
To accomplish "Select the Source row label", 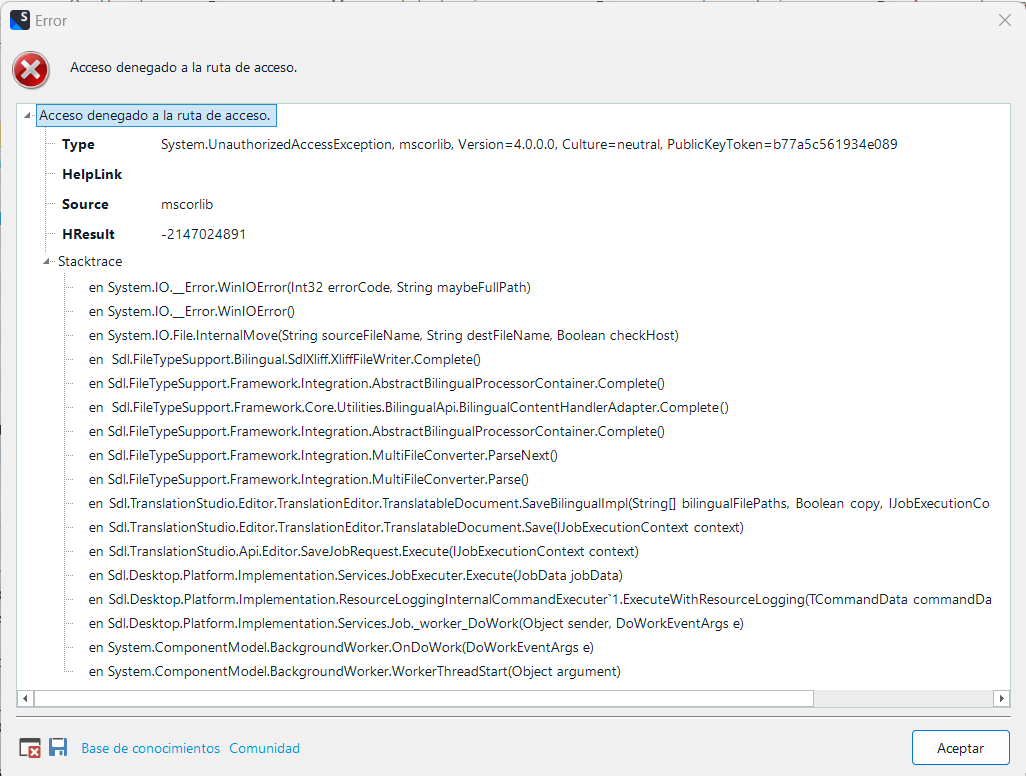I will (85, 205).
